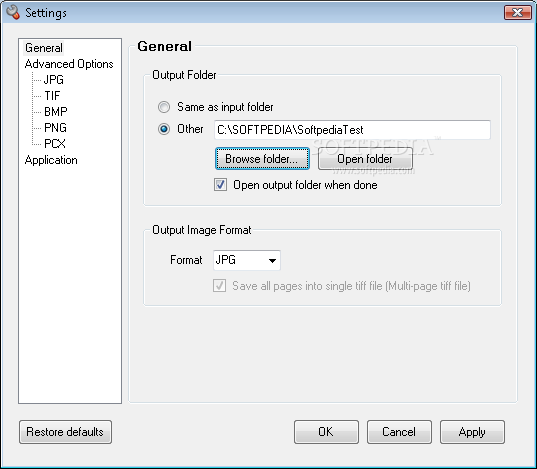This screenshot has width=537, height=469.
Task: Open Advanced Options in the sidebar tree
Action: pyautogui.click(x=69, y=64)
